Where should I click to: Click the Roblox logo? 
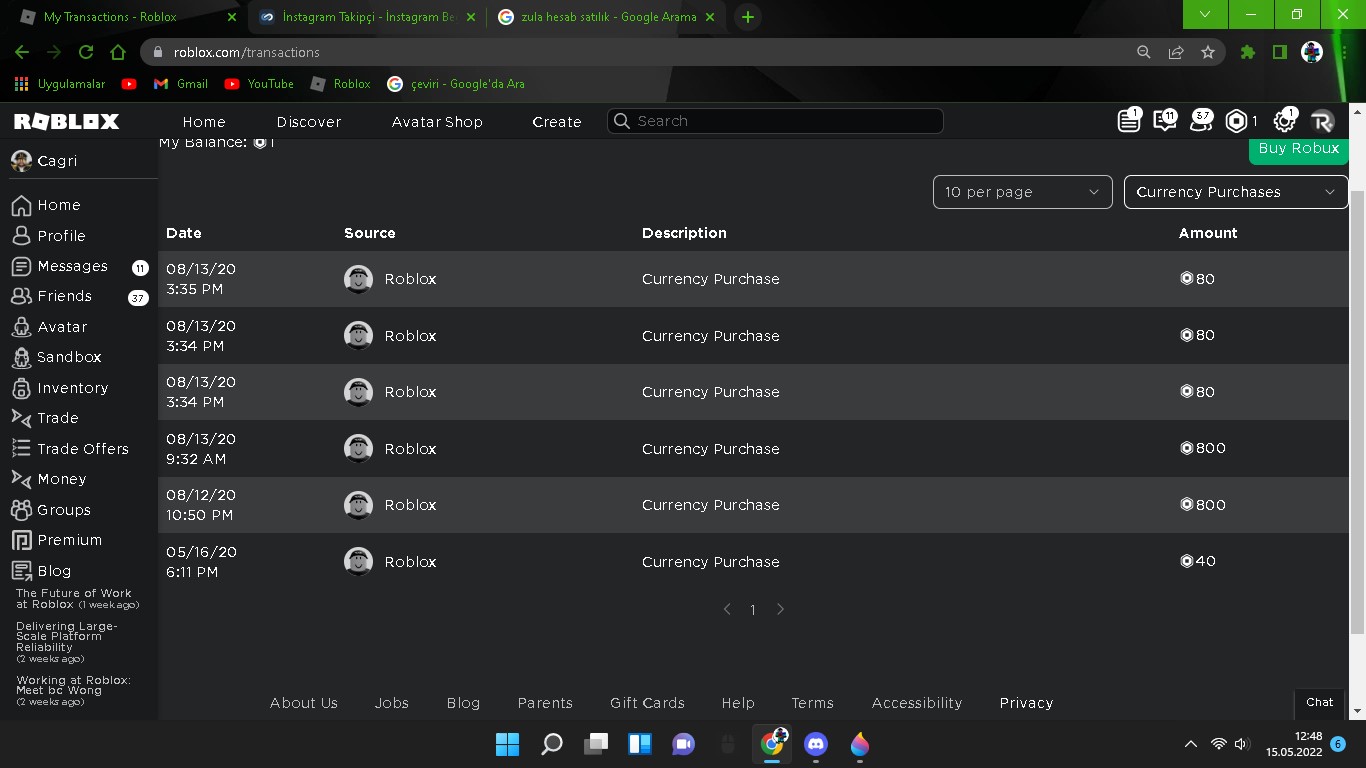[66, 121]
